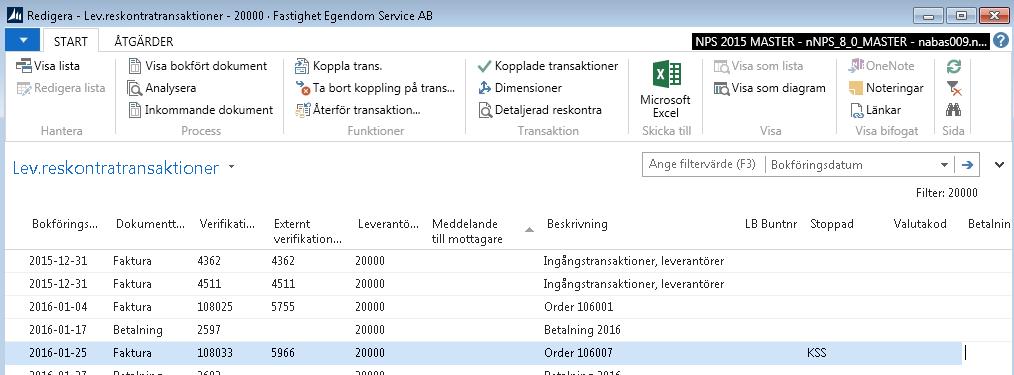Send the list to Microsoft Excel
The height and width of the screenshot is (375, 1014).
(665, 89)
